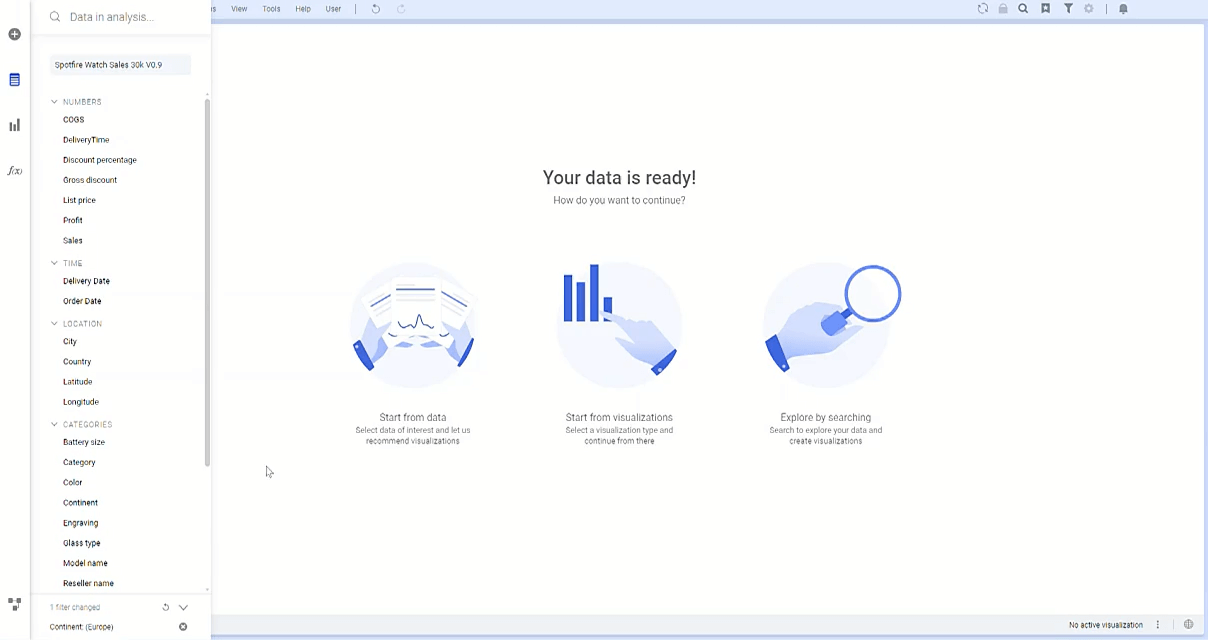Click the search magnifier in Data in analysis field
Viewport: 1208px width, 640px height.
point(56,17)
